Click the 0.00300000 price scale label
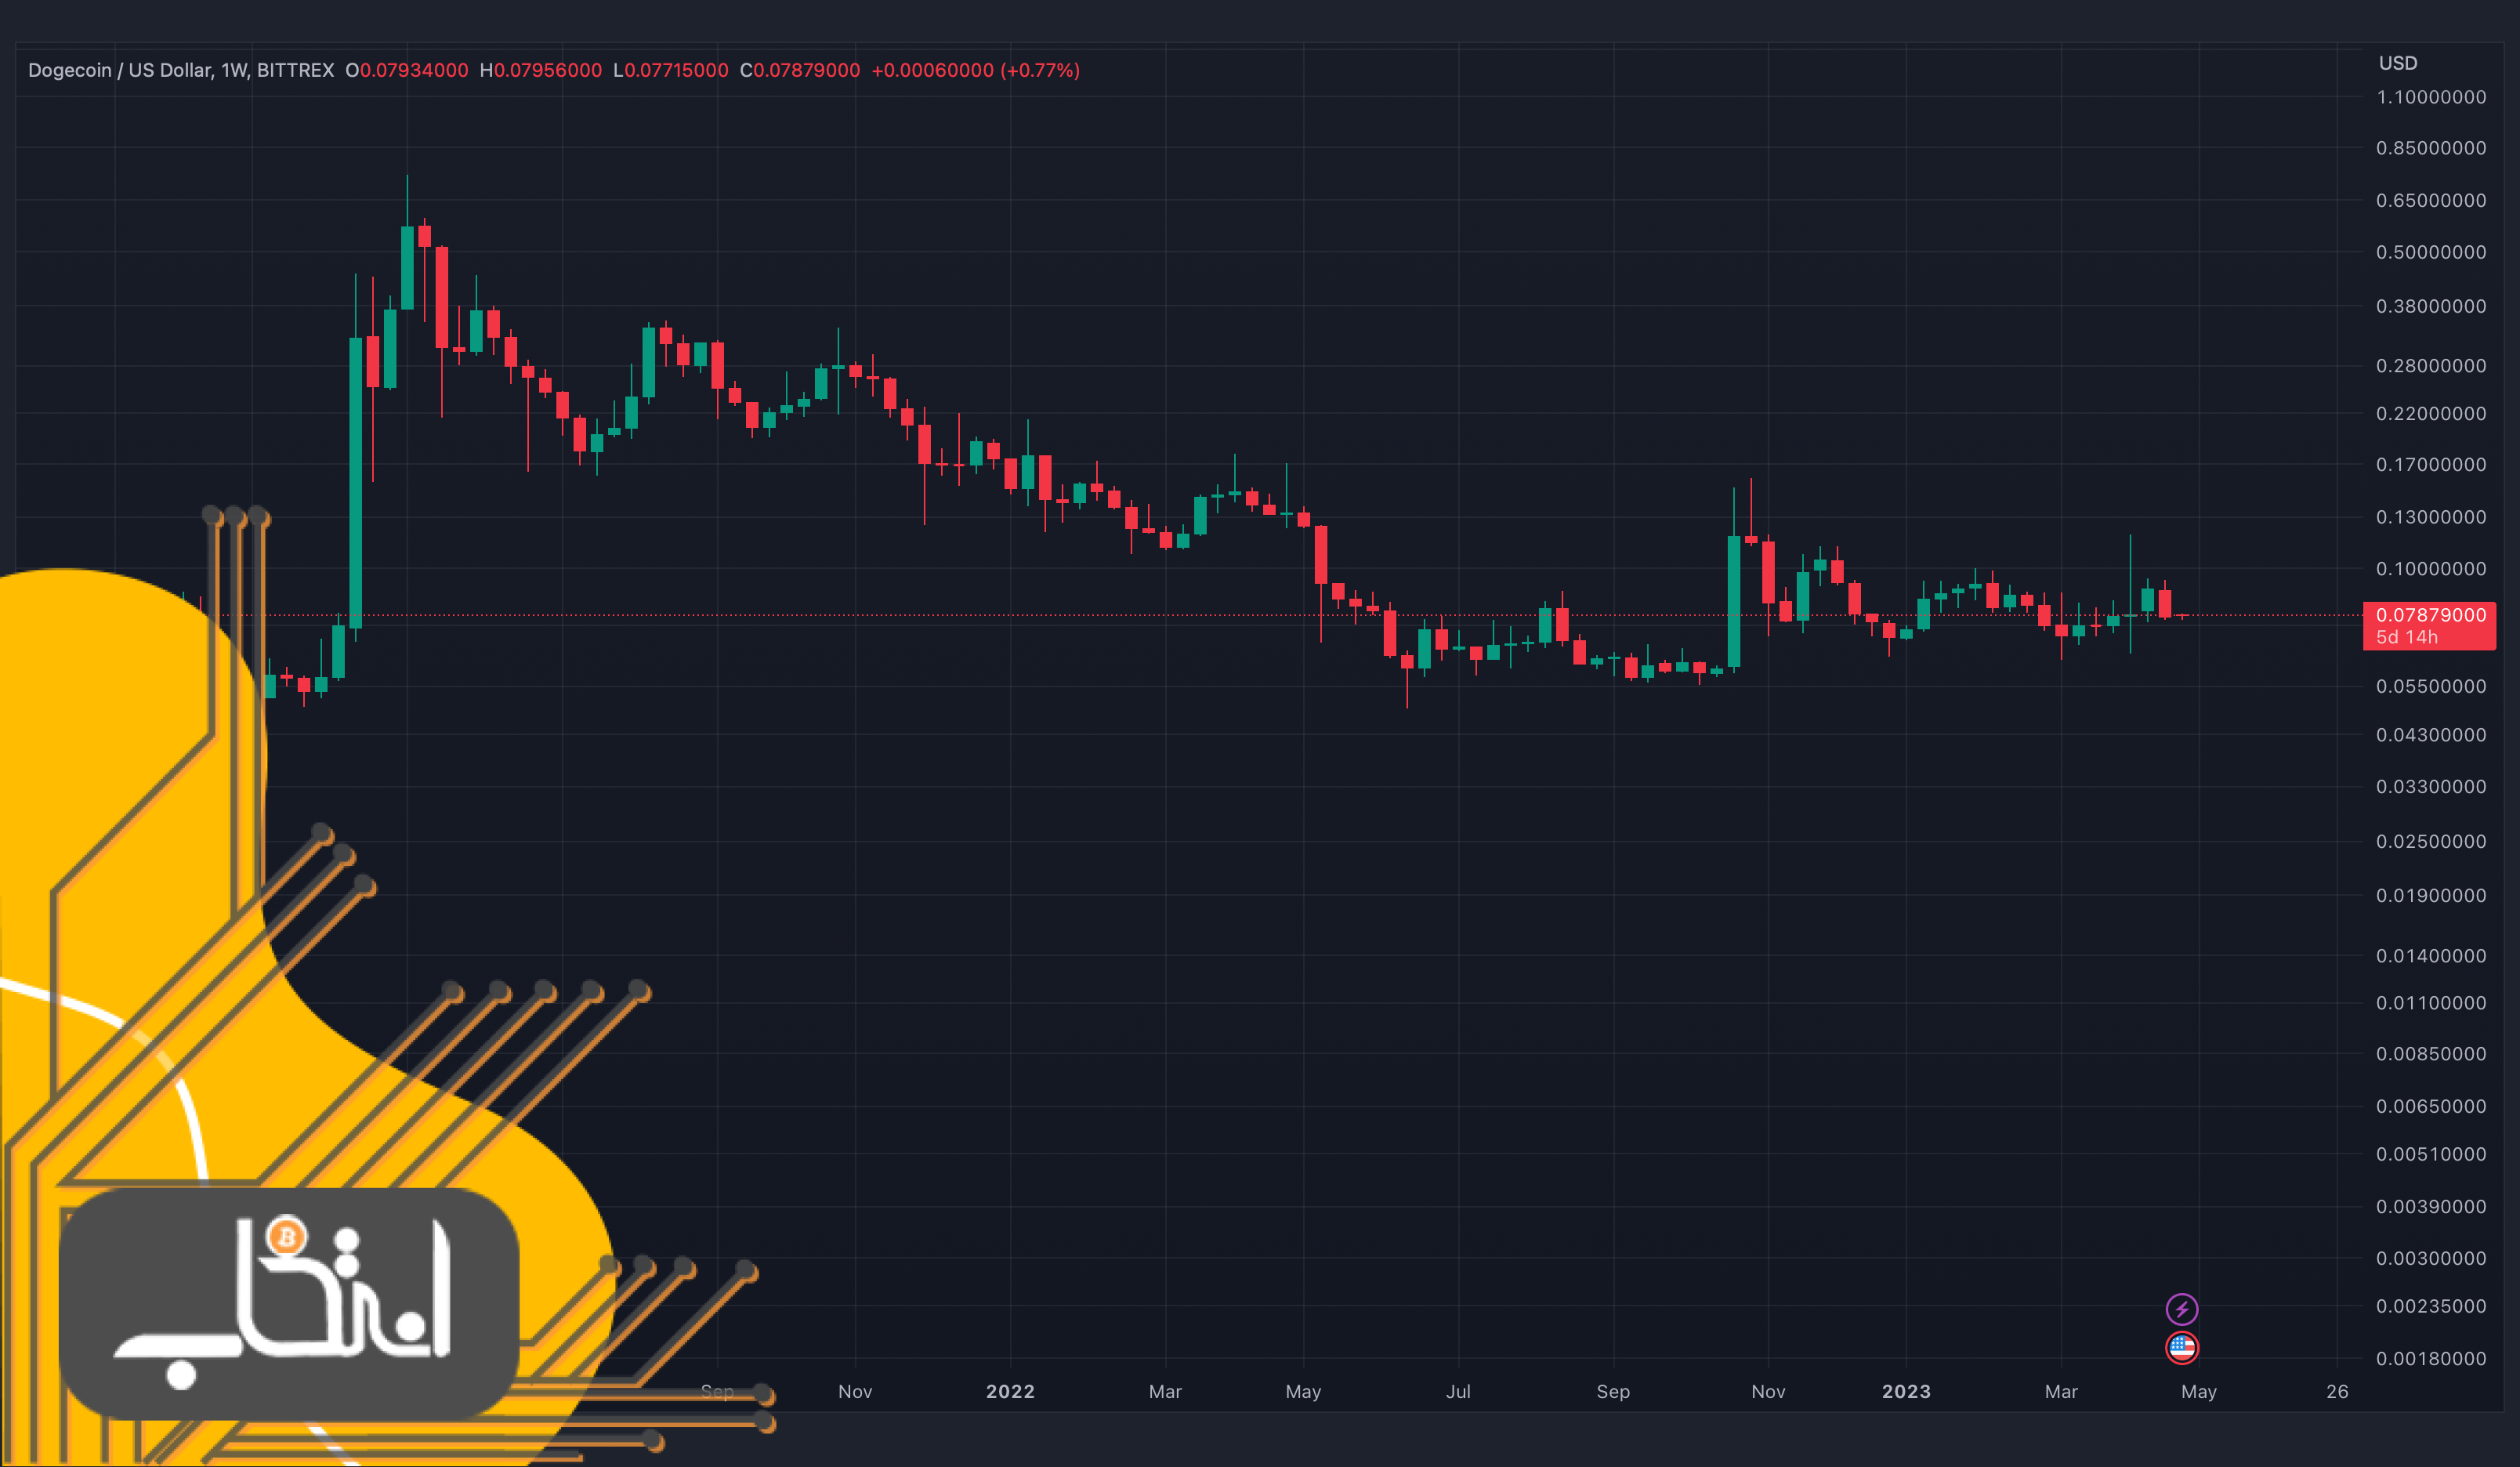This screenshot has width=2520, height=1467. tap(2430, 1258)
